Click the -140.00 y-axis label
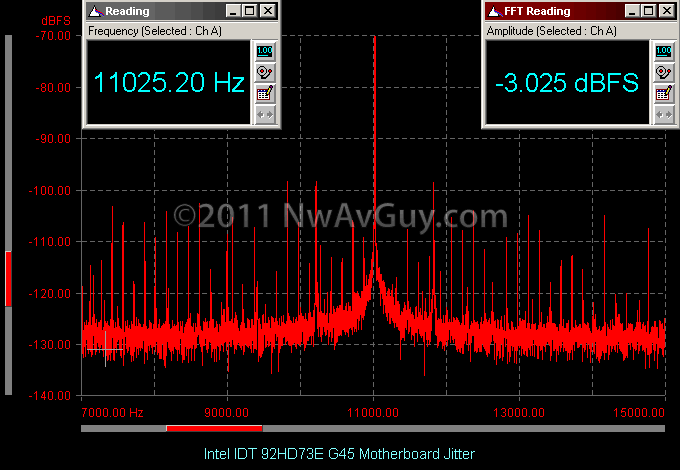This screenshot has height=470, width=680. point(49,395)
